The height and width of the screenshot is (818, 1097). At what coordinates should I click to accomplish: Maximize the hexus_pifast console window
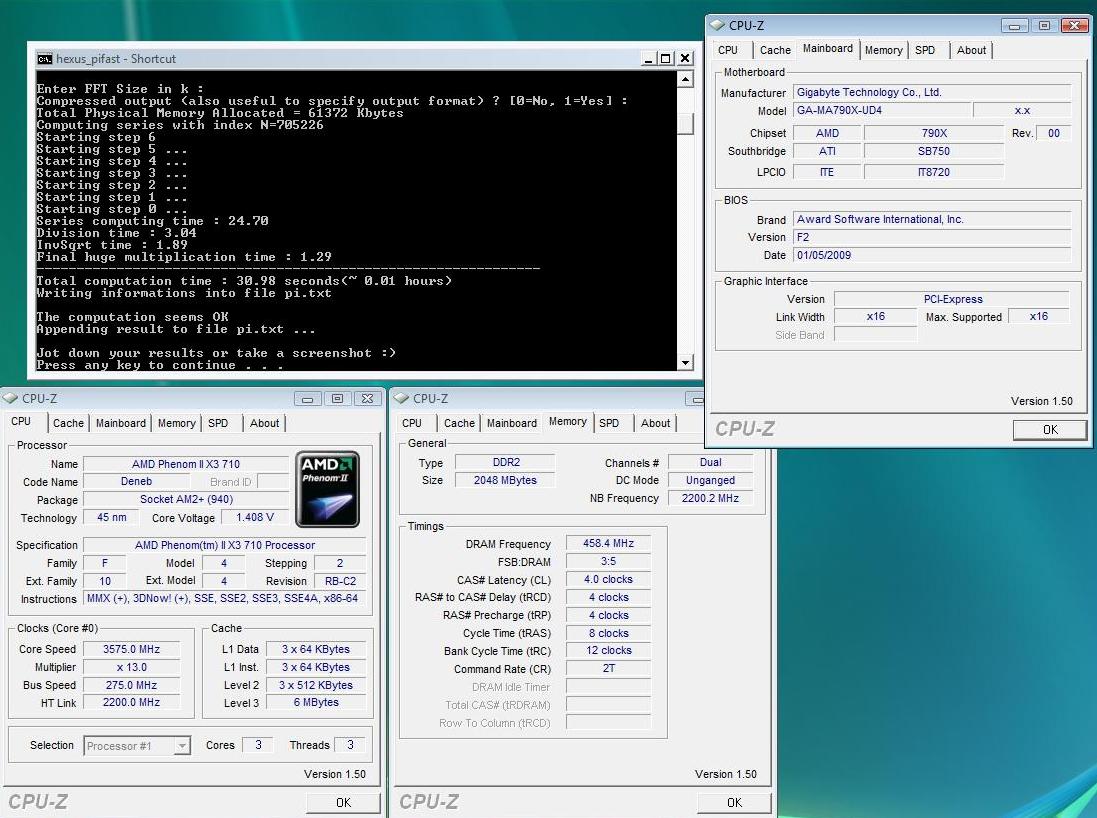666,59
